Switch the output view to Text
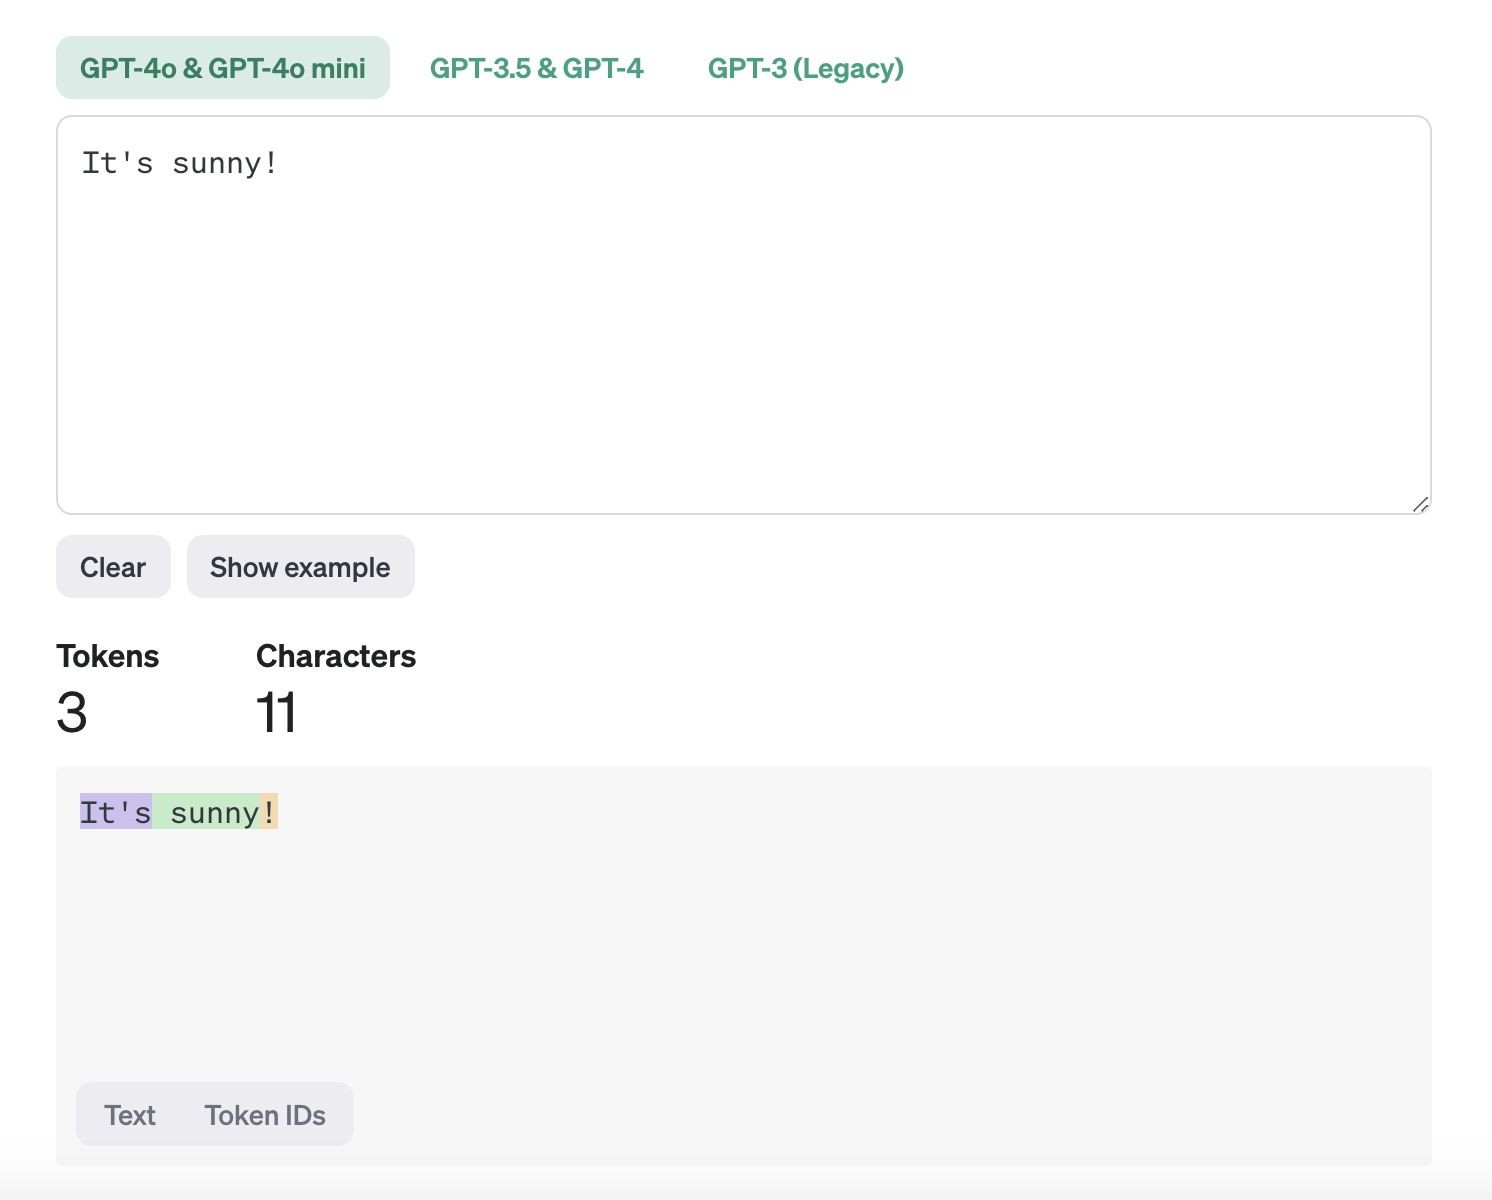The width and height of the screenshot is (1492, 1200). [x=130, y=1115]
